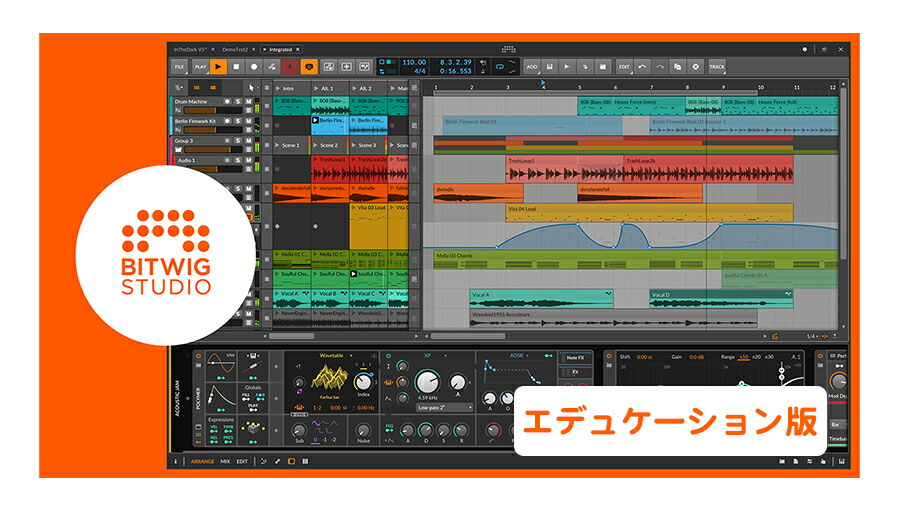This screenshot has height=511, width=900.
Task: Click the arranger horizontal scrollbar
Action: tap(468, 336)
